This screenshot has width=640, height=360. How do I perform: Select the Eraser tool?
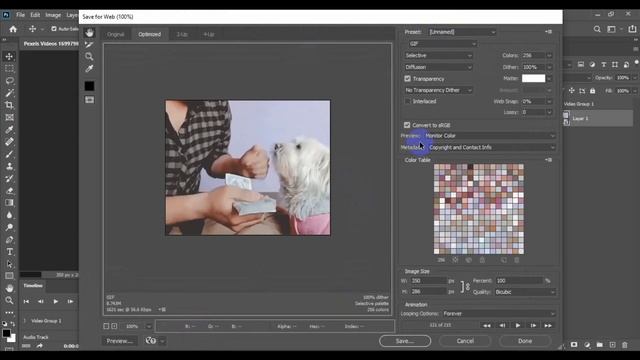(9, 191)
